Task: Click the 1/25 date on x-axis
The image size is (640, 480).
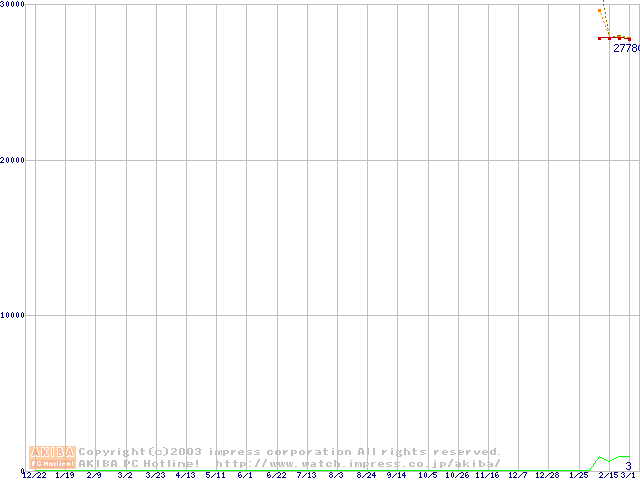Action: coord(579,476)
